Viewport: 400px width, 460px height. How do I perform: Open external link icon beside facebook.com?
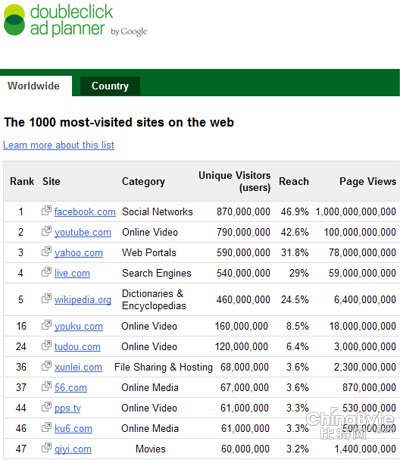point(46,211)
